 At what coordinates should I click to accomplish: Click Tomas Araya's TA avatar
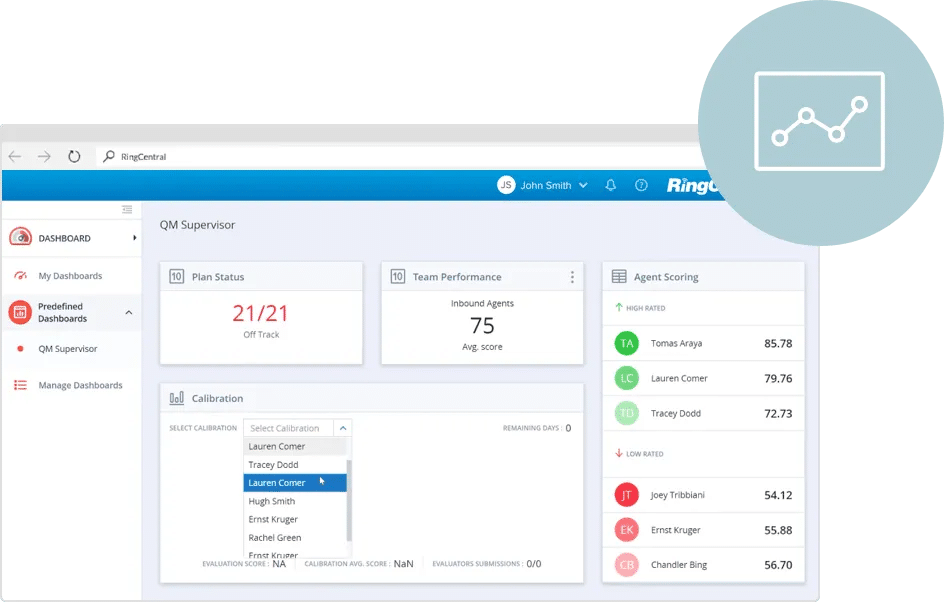pyautogui.click(x=626, y=343)
